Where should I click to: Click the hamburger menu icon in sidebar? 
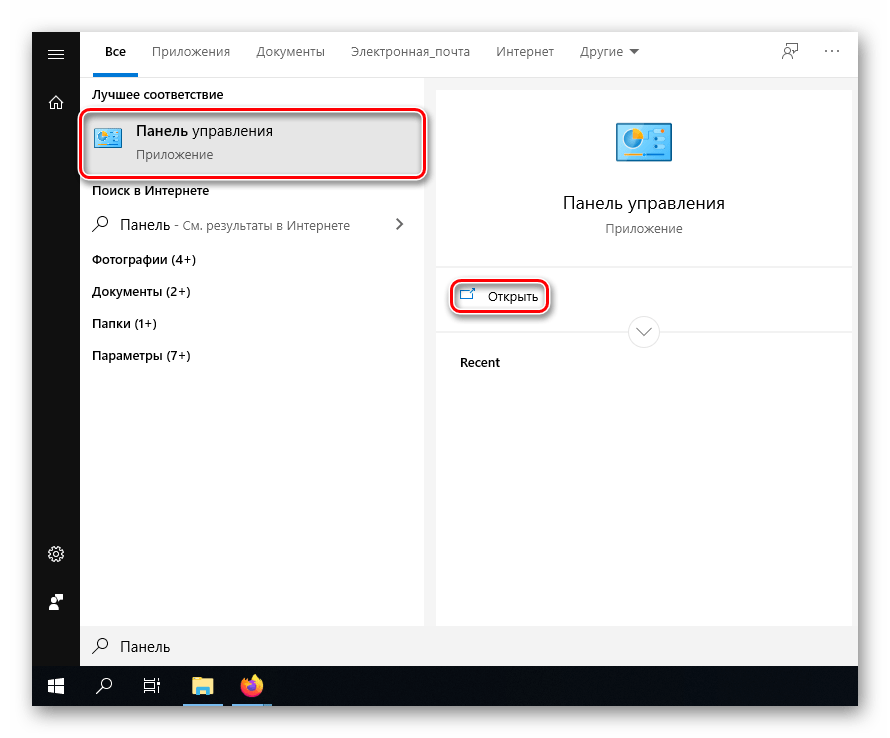coord(56,54)
